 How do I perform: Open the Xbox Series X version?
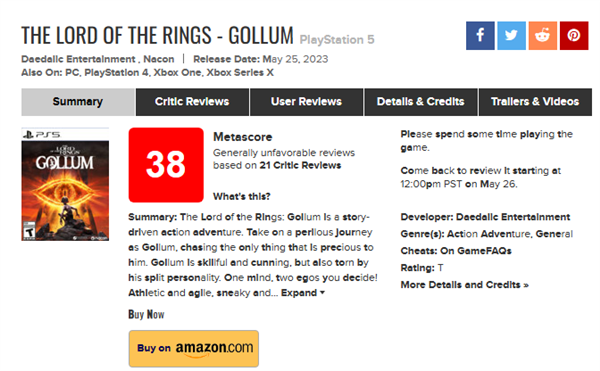(x=240, y=73)
